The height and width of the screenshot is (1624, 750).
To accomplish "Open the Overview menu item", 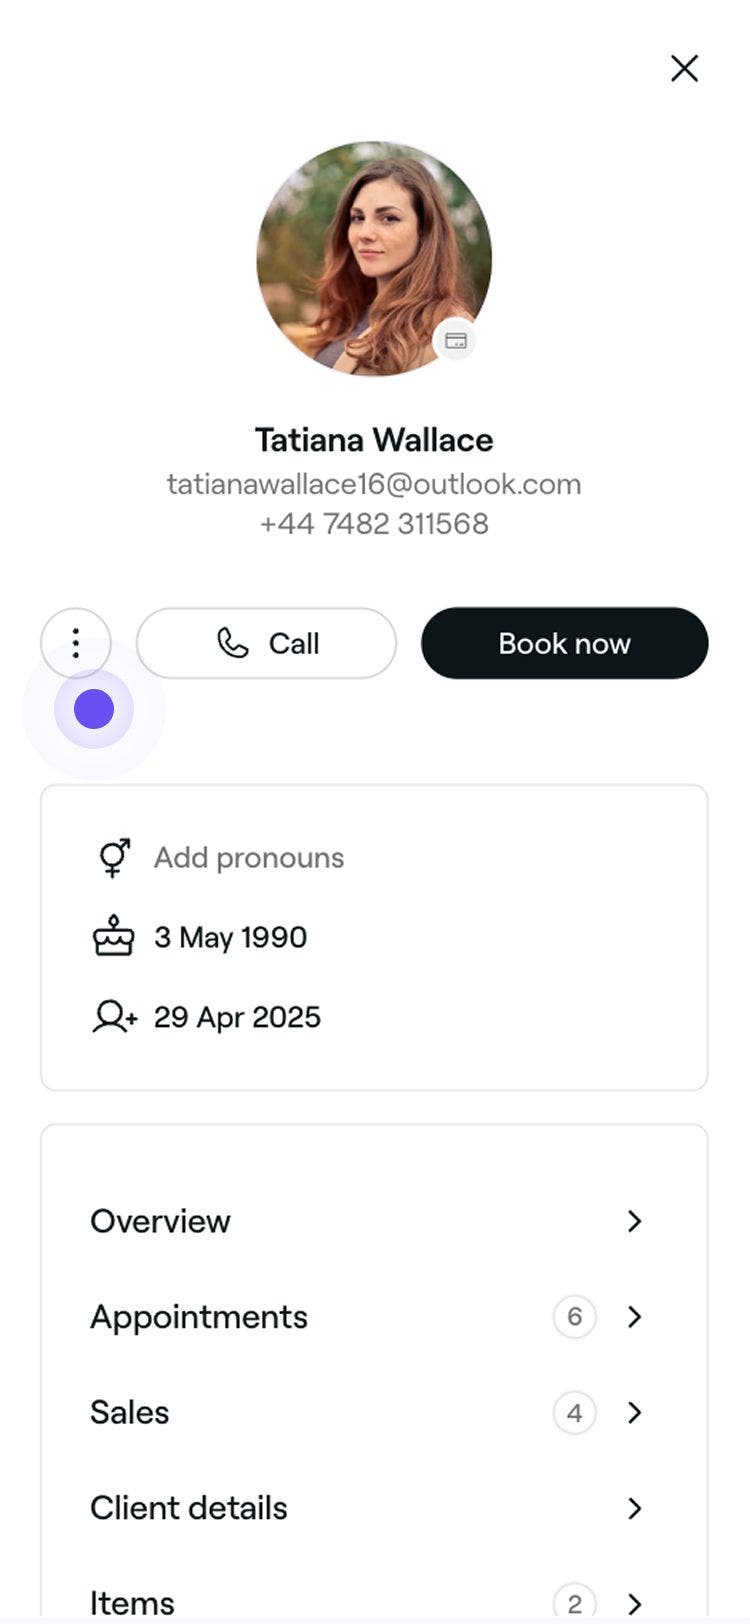I will (x=161, y=1221).
